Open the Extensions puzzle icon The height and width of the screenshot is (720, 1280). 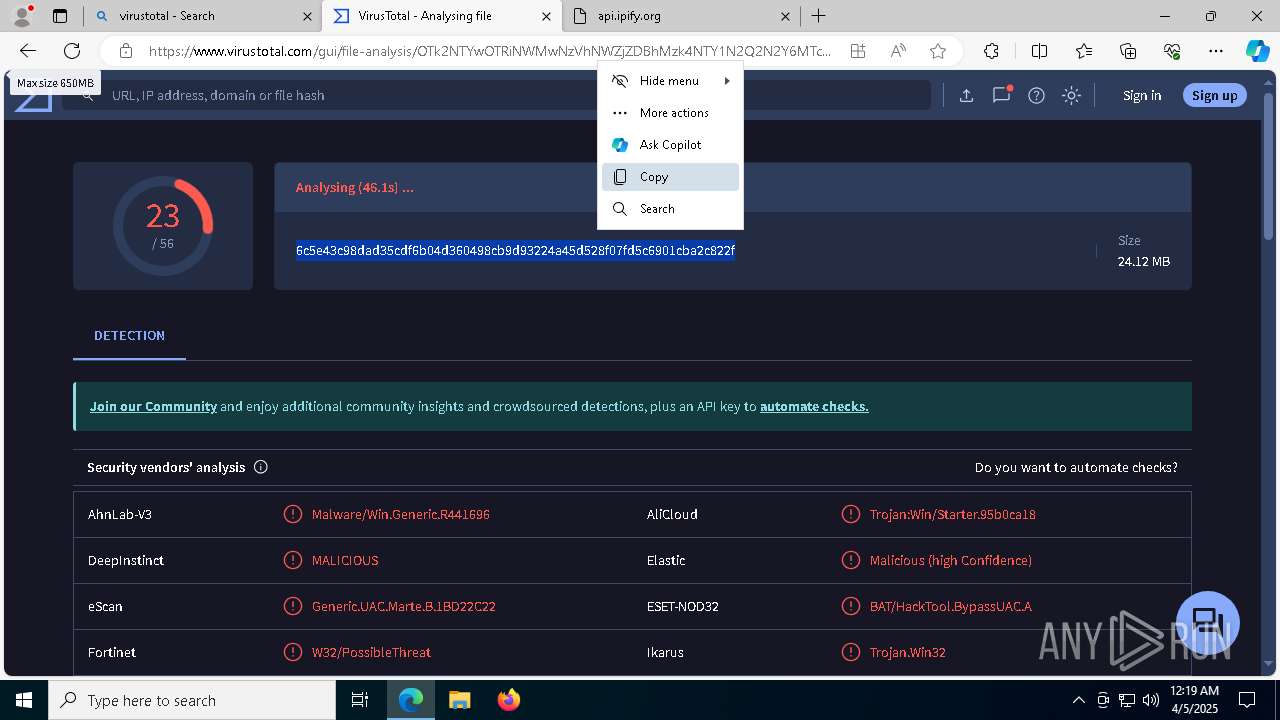[991, 51]
